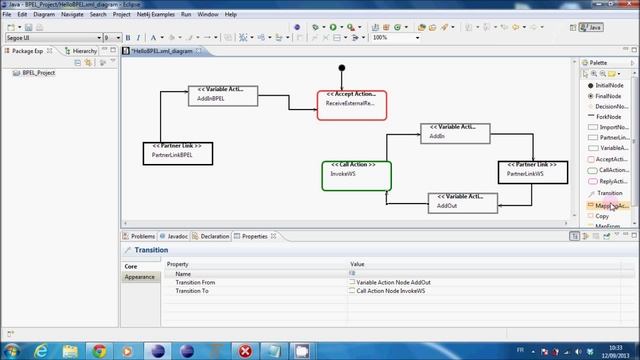This screenshot has height=360, width=640.
Task: Open the Segoe UI font name dropdown
Action: coord(99,38)
